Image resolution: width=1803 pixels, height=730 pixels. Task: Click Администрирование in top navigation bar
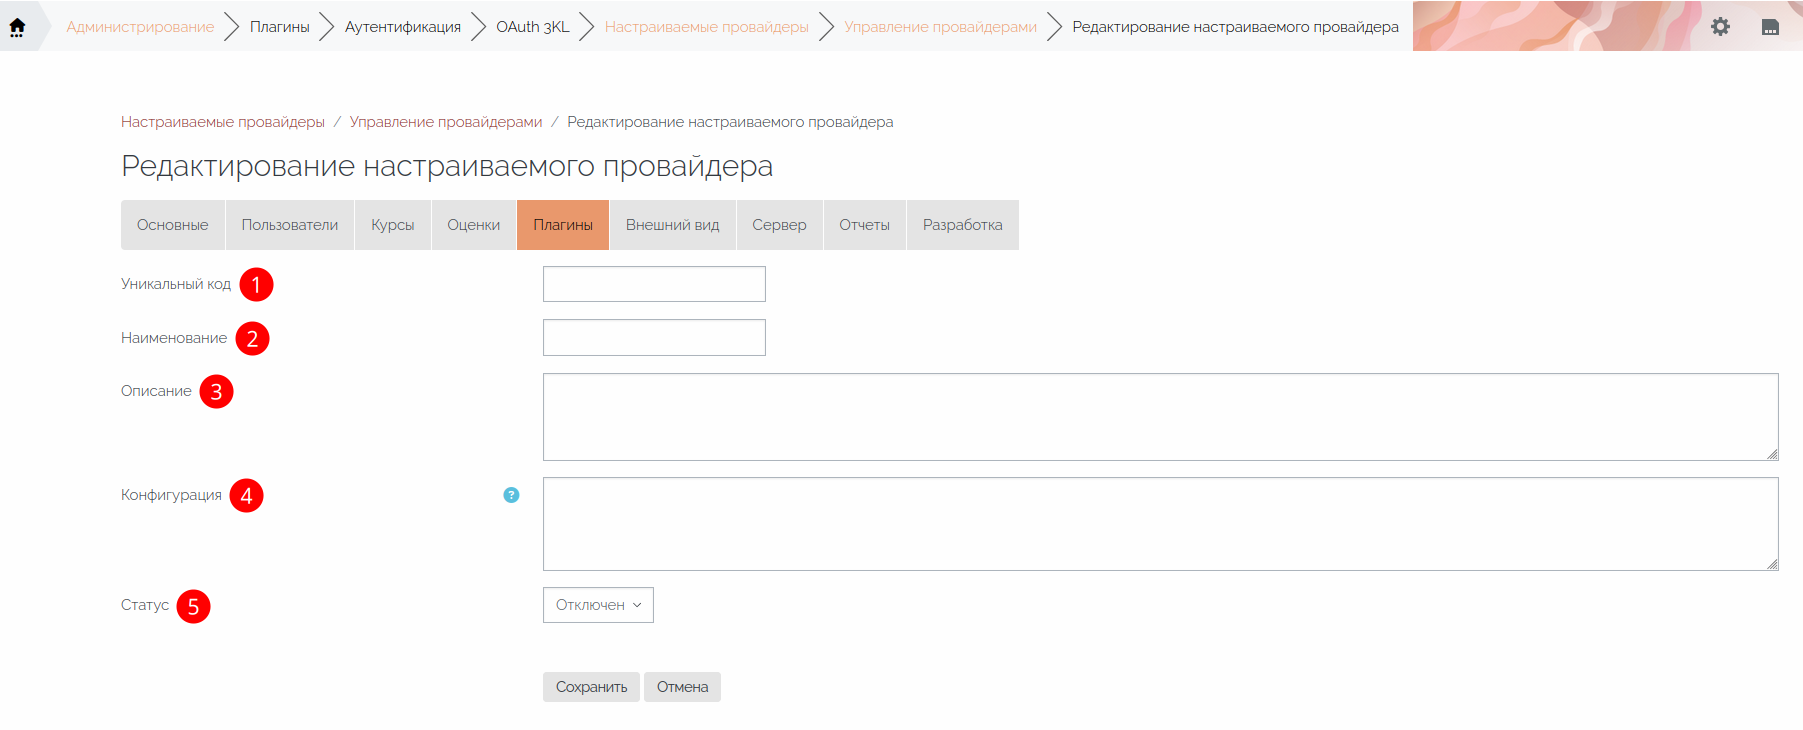click(x=140, y=27)
